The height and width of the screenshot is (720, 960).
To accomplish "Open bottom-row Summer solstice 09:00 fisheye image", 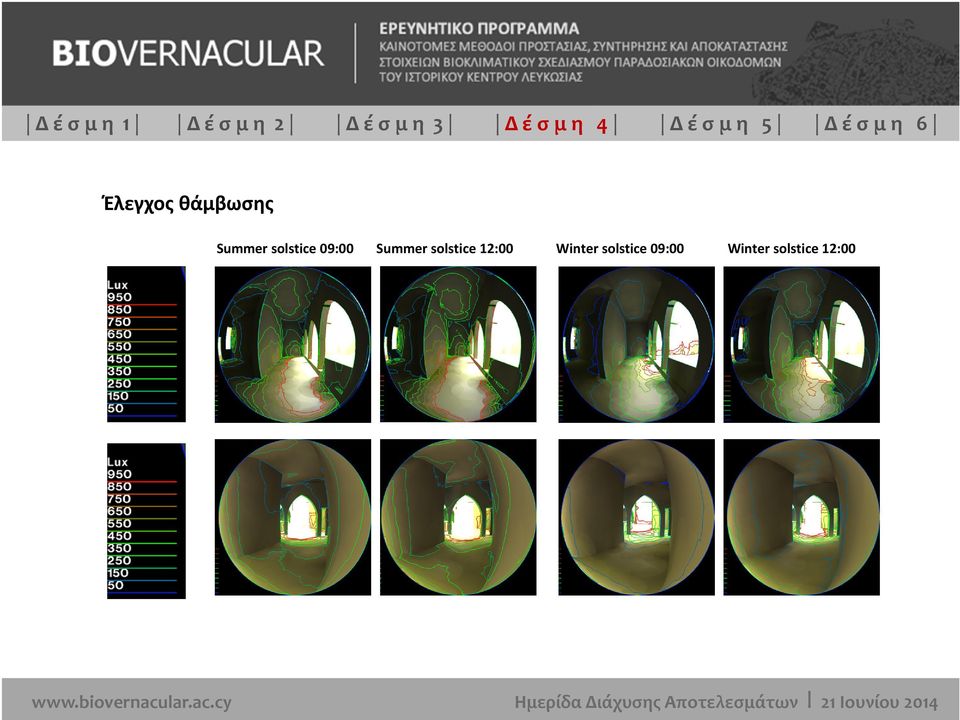I will pyautogui.click(x=293, y=517).
